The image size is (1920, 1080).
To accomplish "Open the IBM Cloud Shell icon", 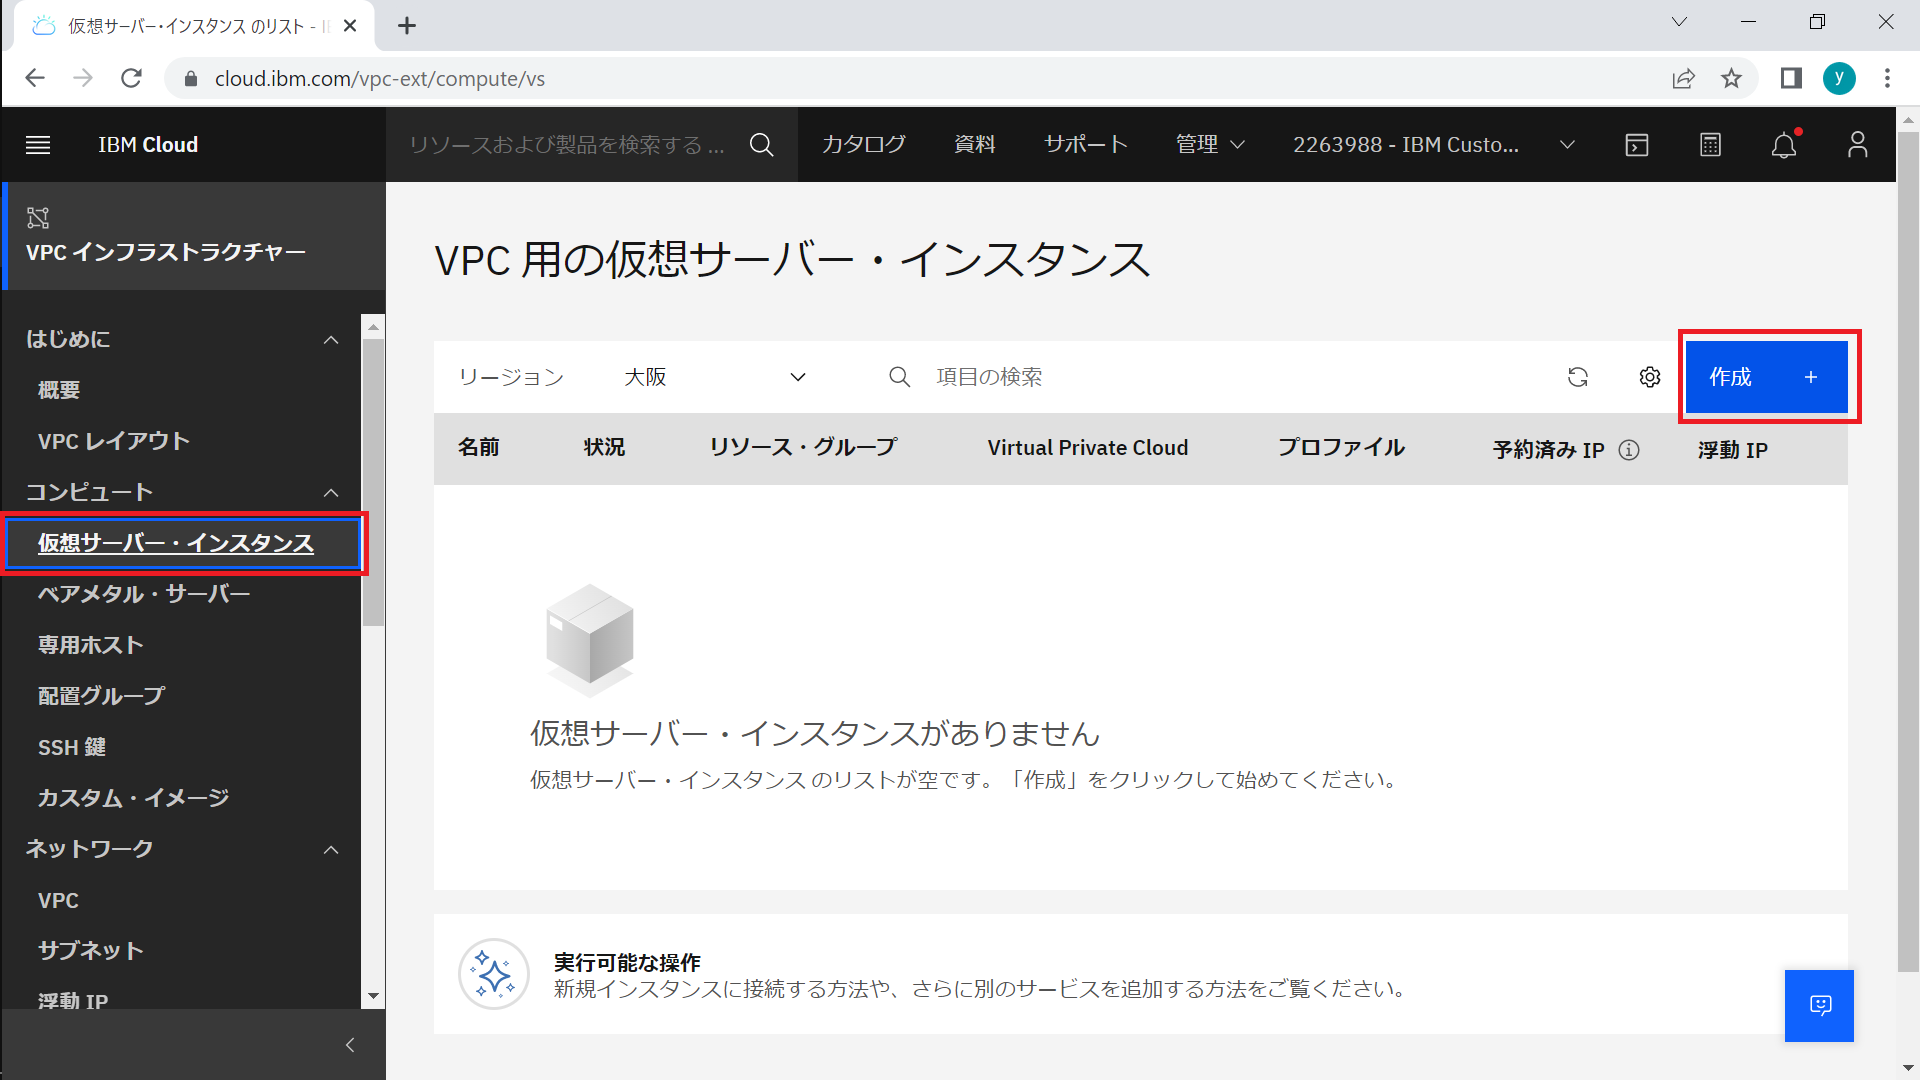I will pos(1637,145).
